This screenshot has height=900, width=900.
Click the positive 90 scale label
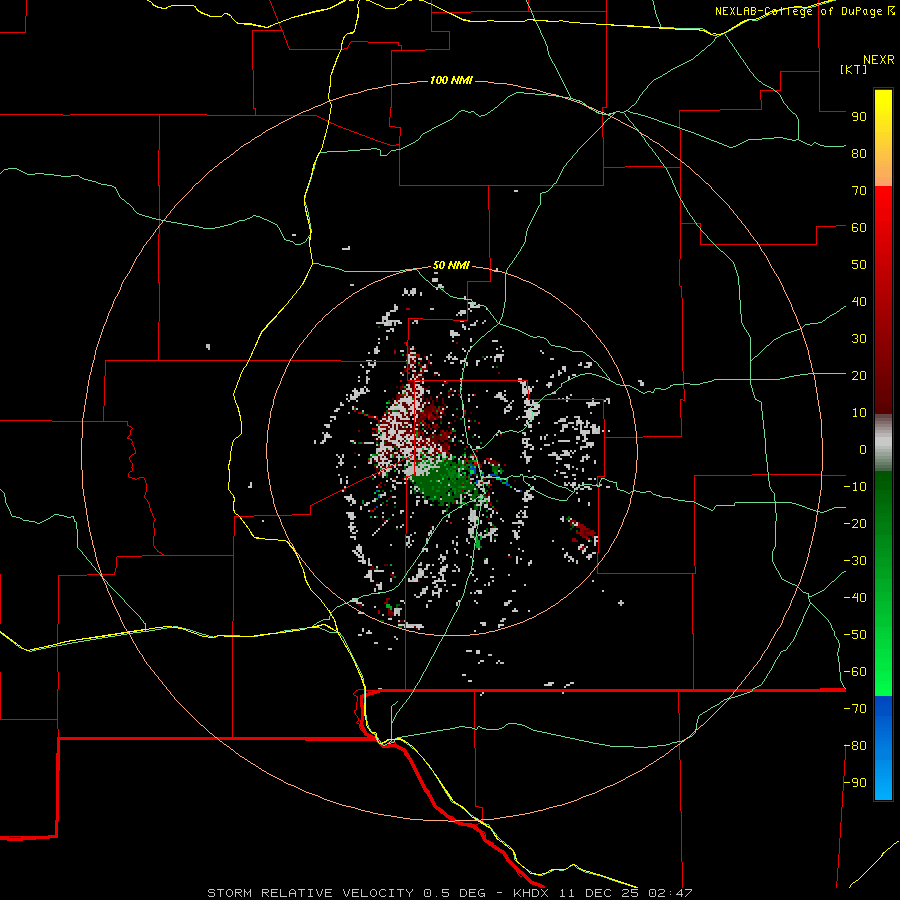859,117
